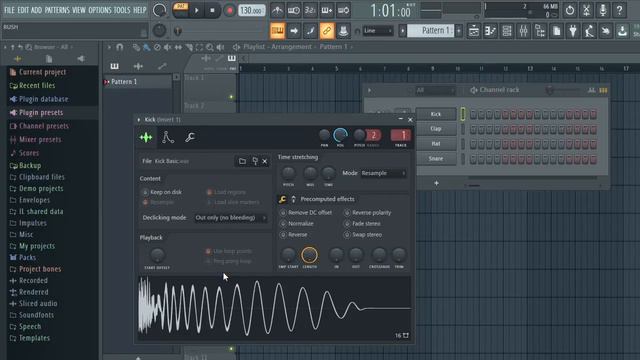Open the Piano roll toolbar icon
Image resolution: width=640 pixels, height=360 pixels.
[x=490, y=31]
